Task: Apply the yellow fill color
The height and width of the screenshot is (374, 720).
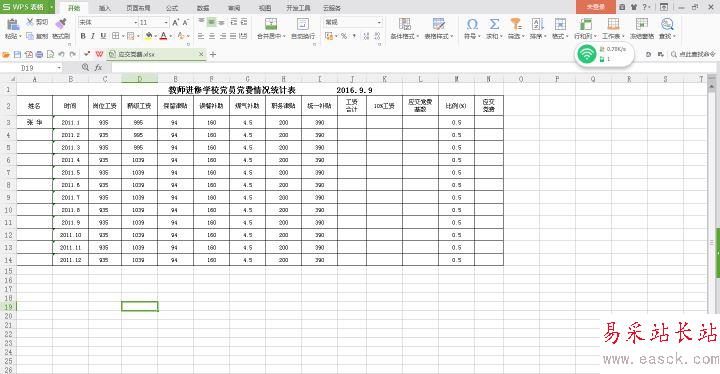Action: click(149, 36)
